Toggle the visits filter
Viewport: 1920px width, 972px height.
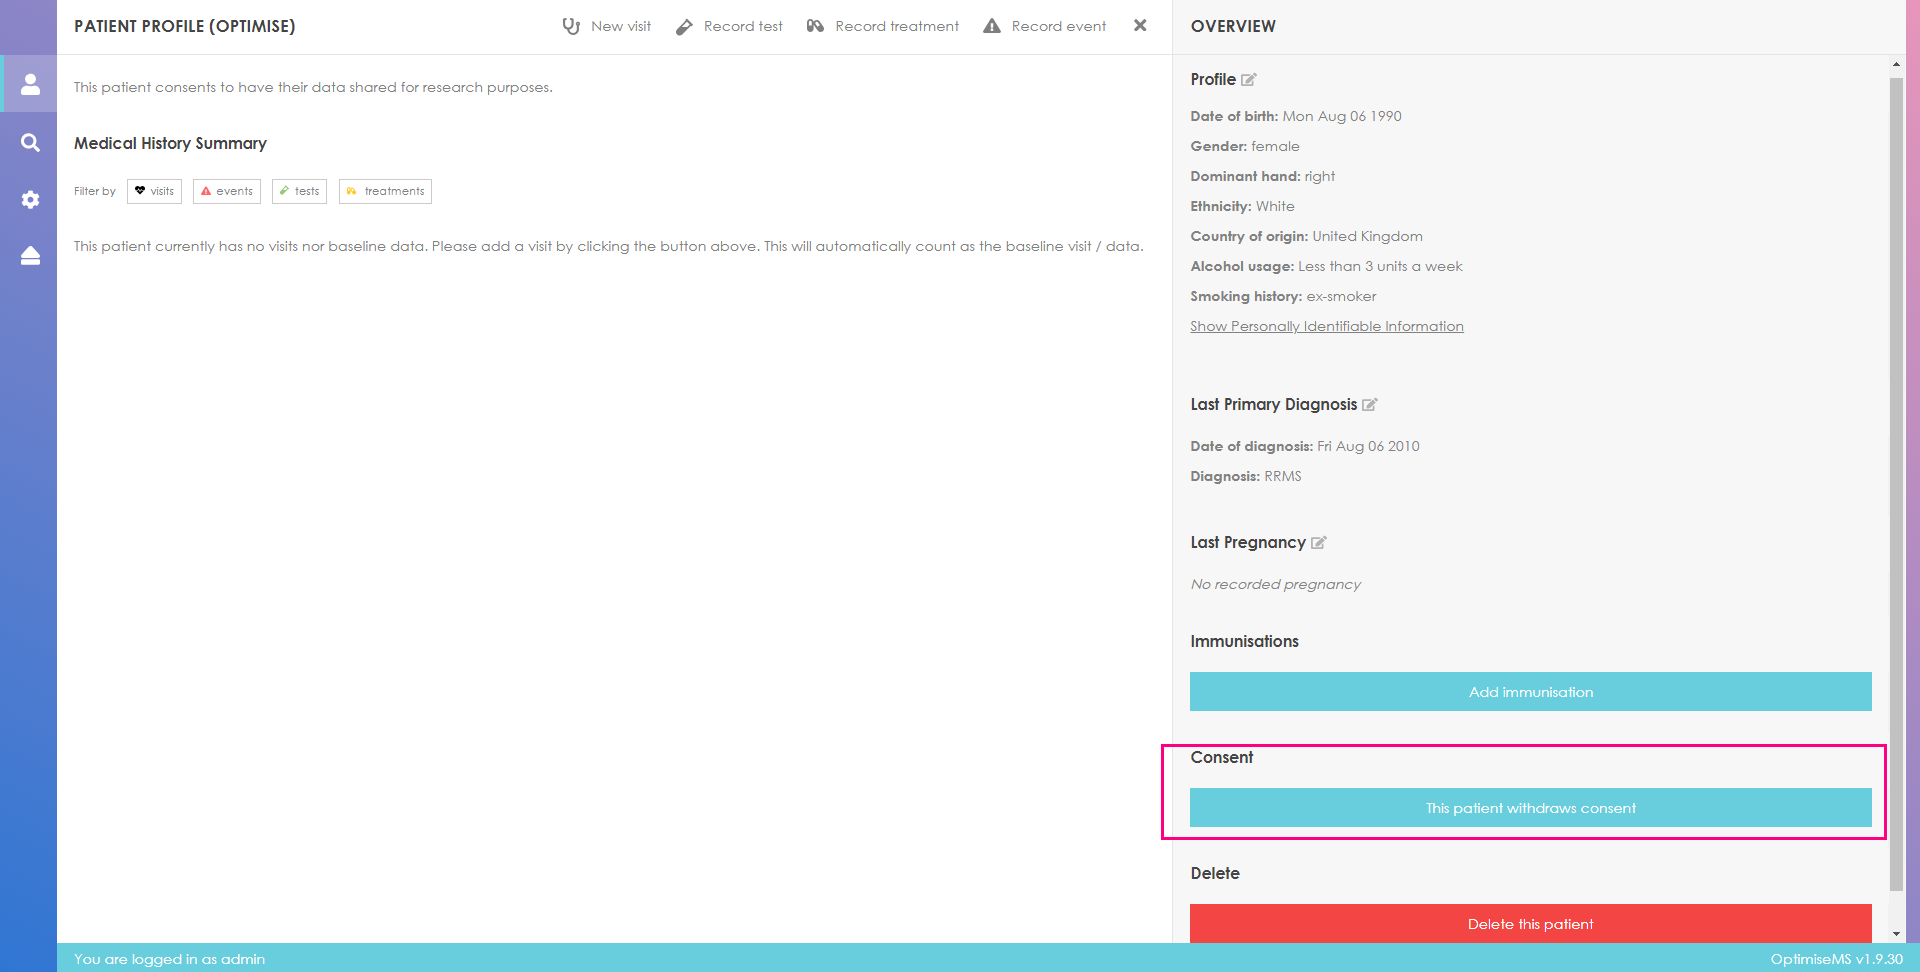click(154, 191)
